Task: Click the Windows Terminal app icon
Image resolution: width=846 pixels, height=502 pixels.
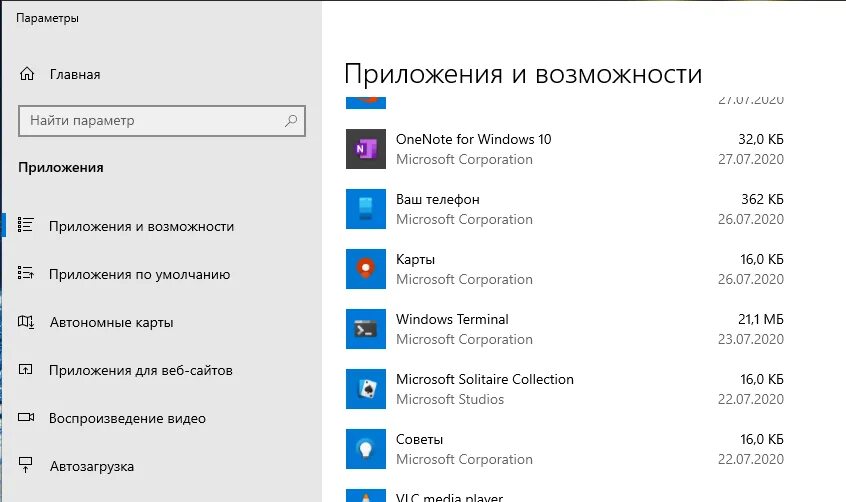Action: (366, 329)
